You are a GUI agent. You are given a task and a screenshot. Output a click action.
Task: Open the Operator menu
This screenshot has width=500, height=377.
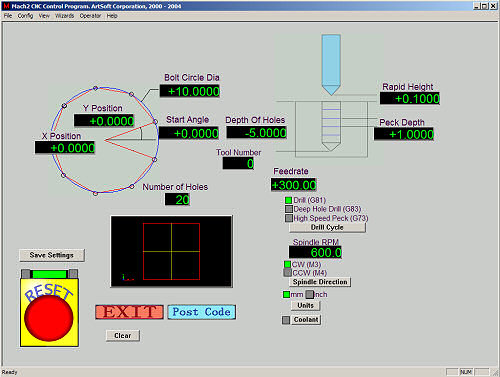pyautogui.click(x=90, y=16)
